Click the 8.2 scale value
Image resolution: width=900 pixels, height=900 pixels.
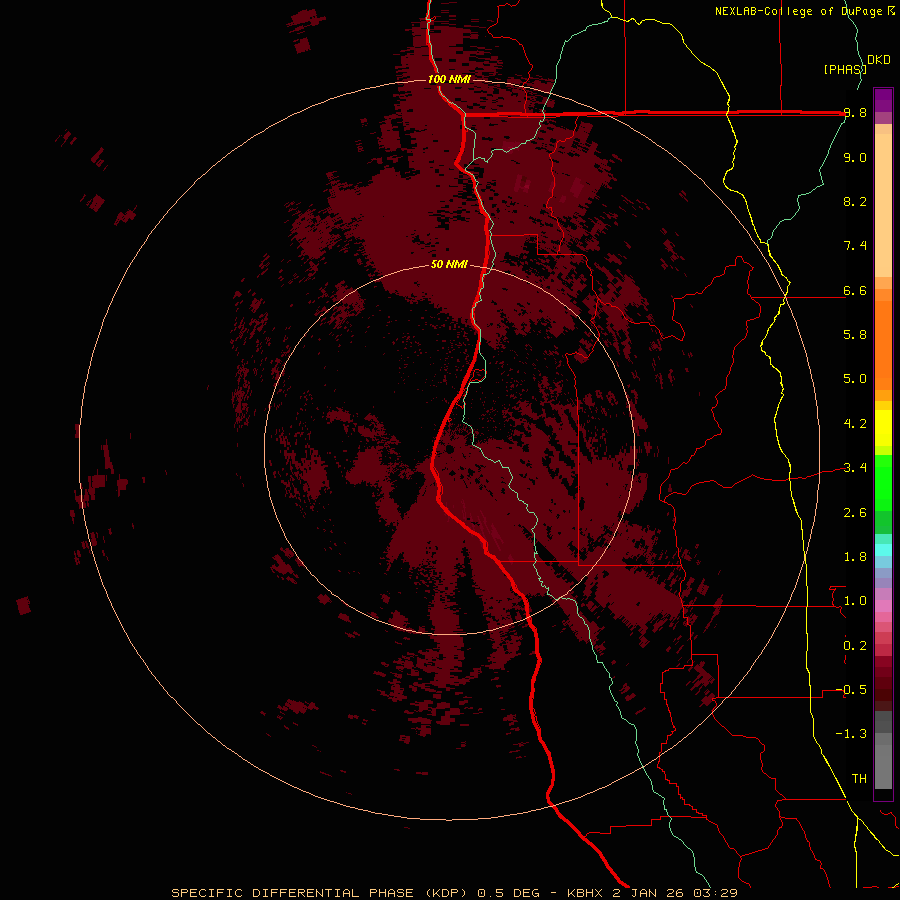pos(855,201)
